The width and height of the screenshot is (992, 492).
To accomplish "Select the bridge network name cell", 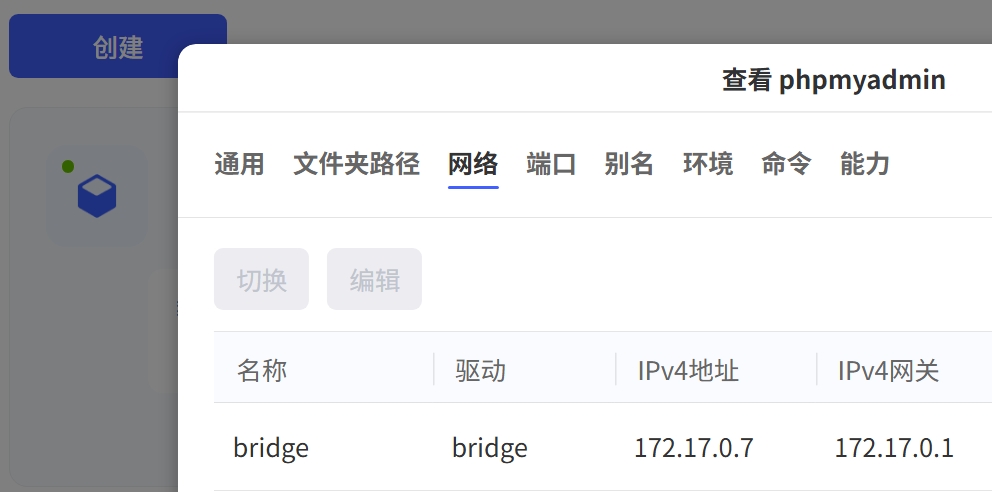I will [271, 448].
